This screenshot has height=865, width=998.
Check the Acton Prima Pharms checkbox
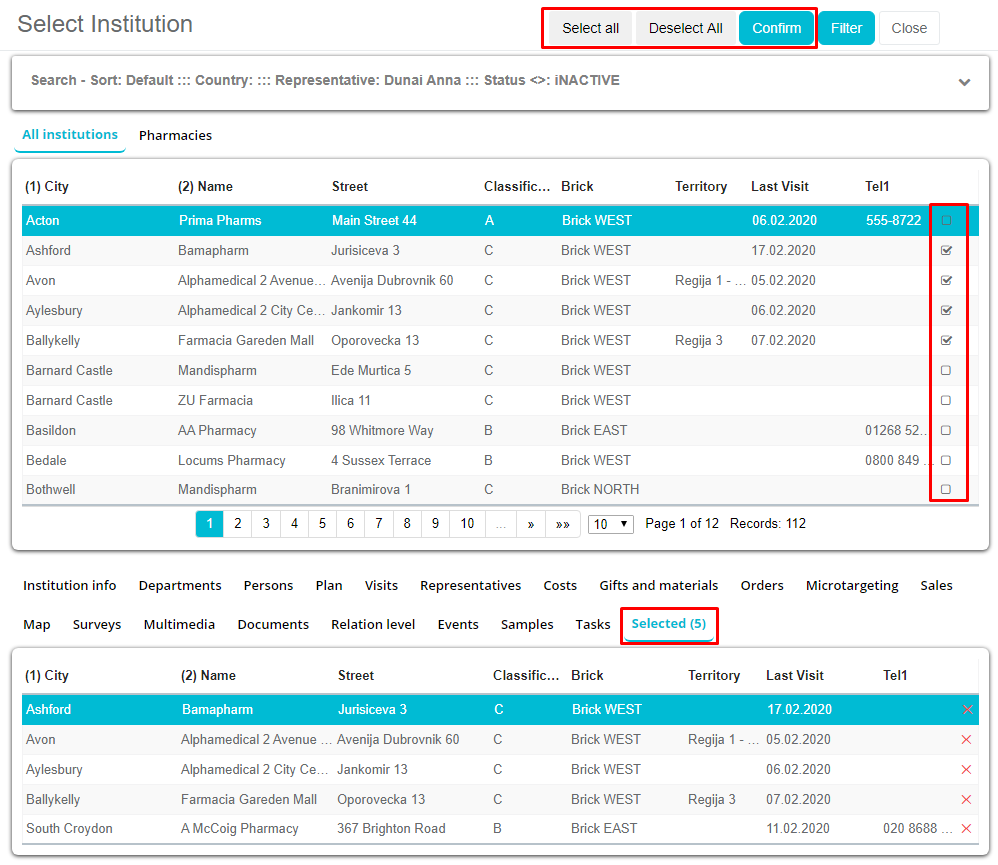pos(946,221)
